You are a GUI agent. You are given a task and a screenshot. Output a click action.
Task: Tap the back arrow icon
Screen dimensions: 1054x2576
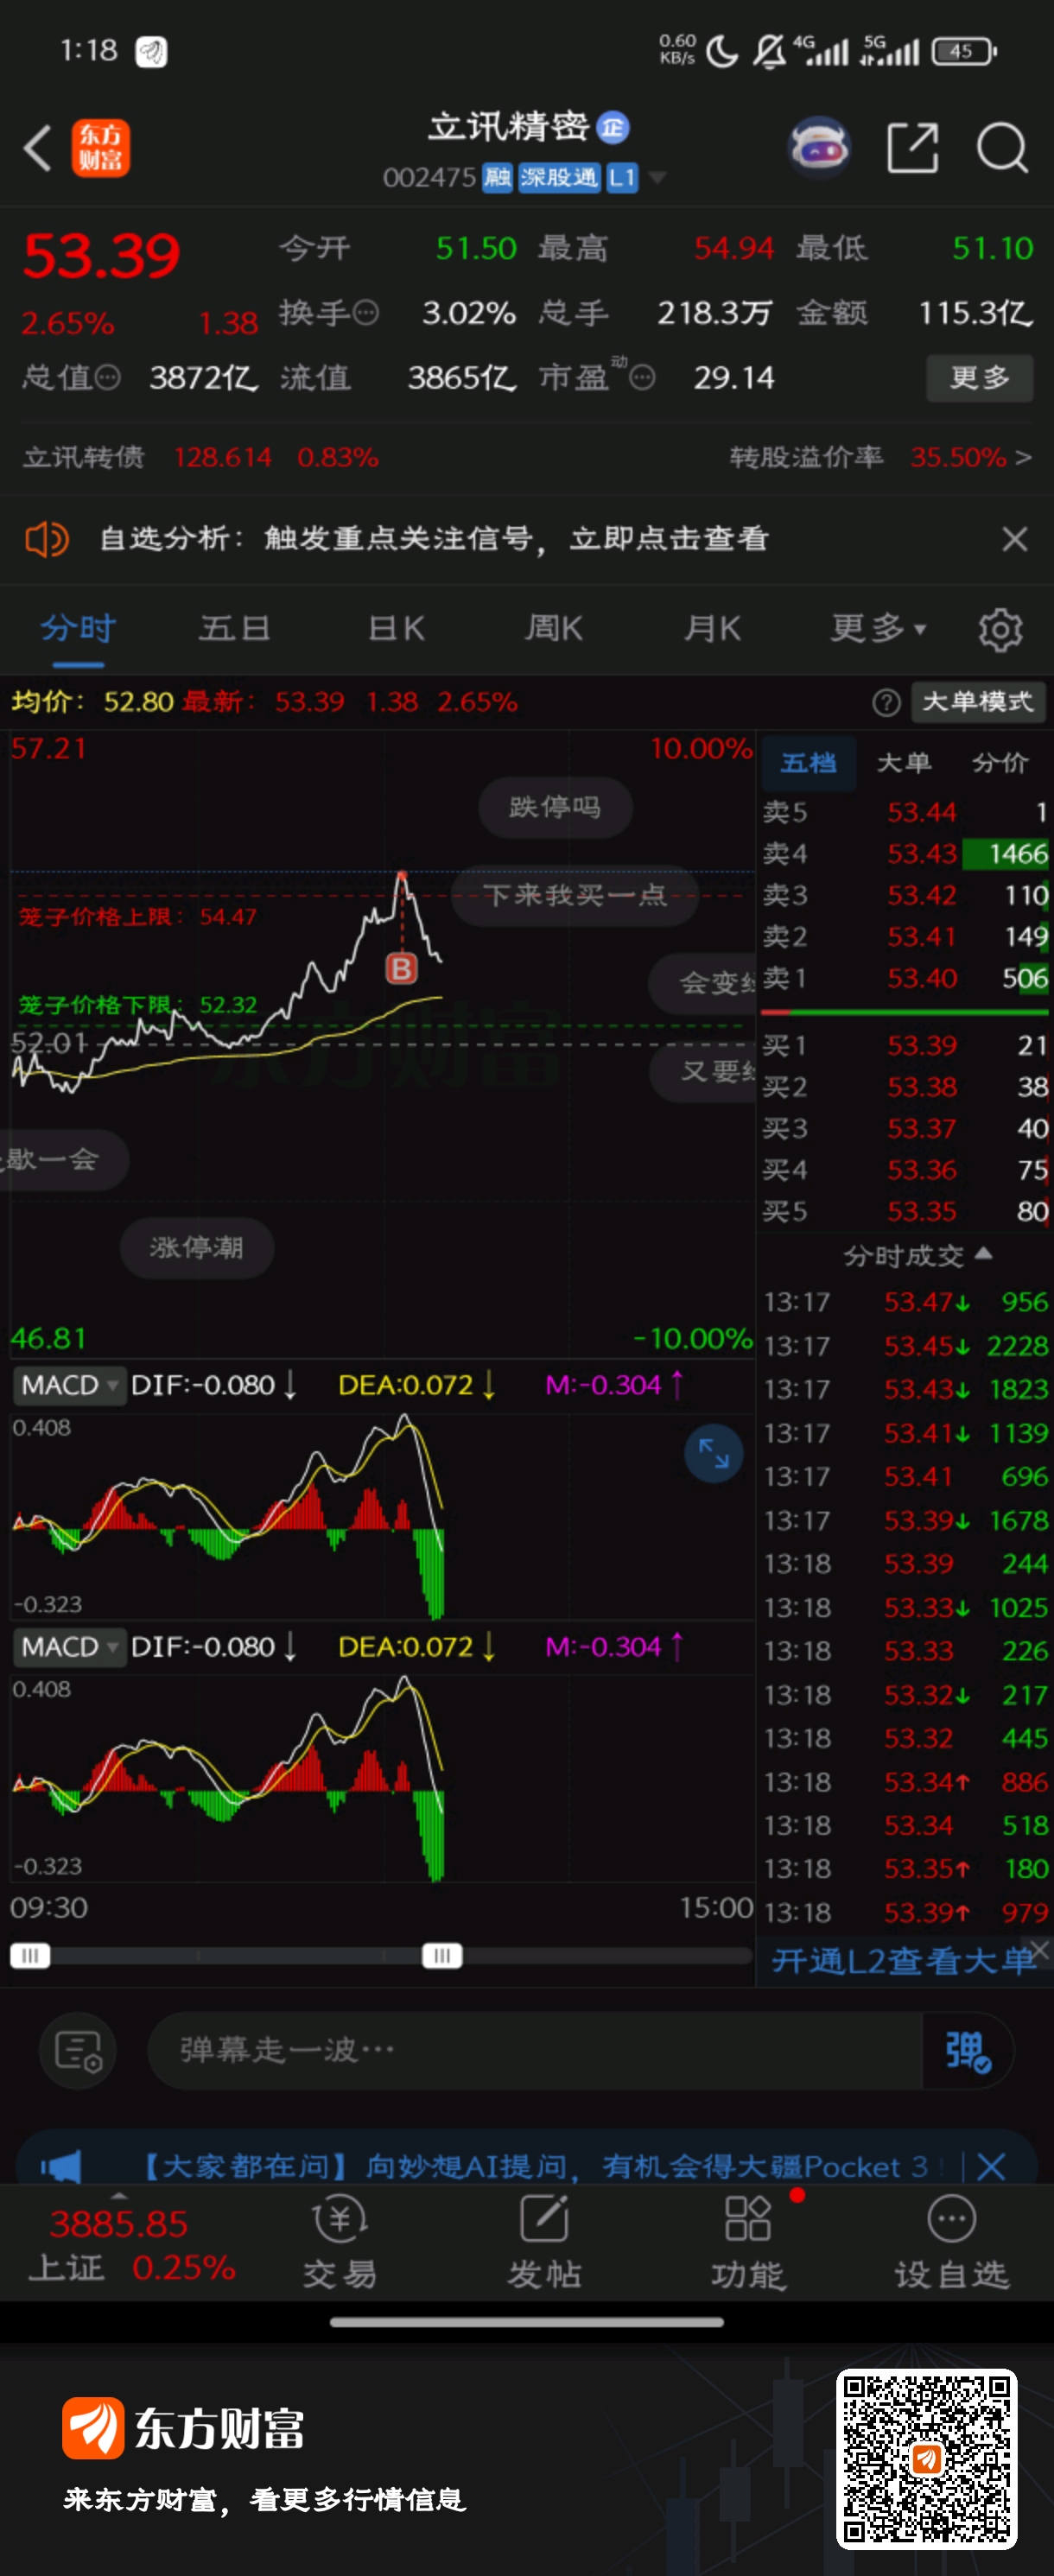[x=38, y=148]
